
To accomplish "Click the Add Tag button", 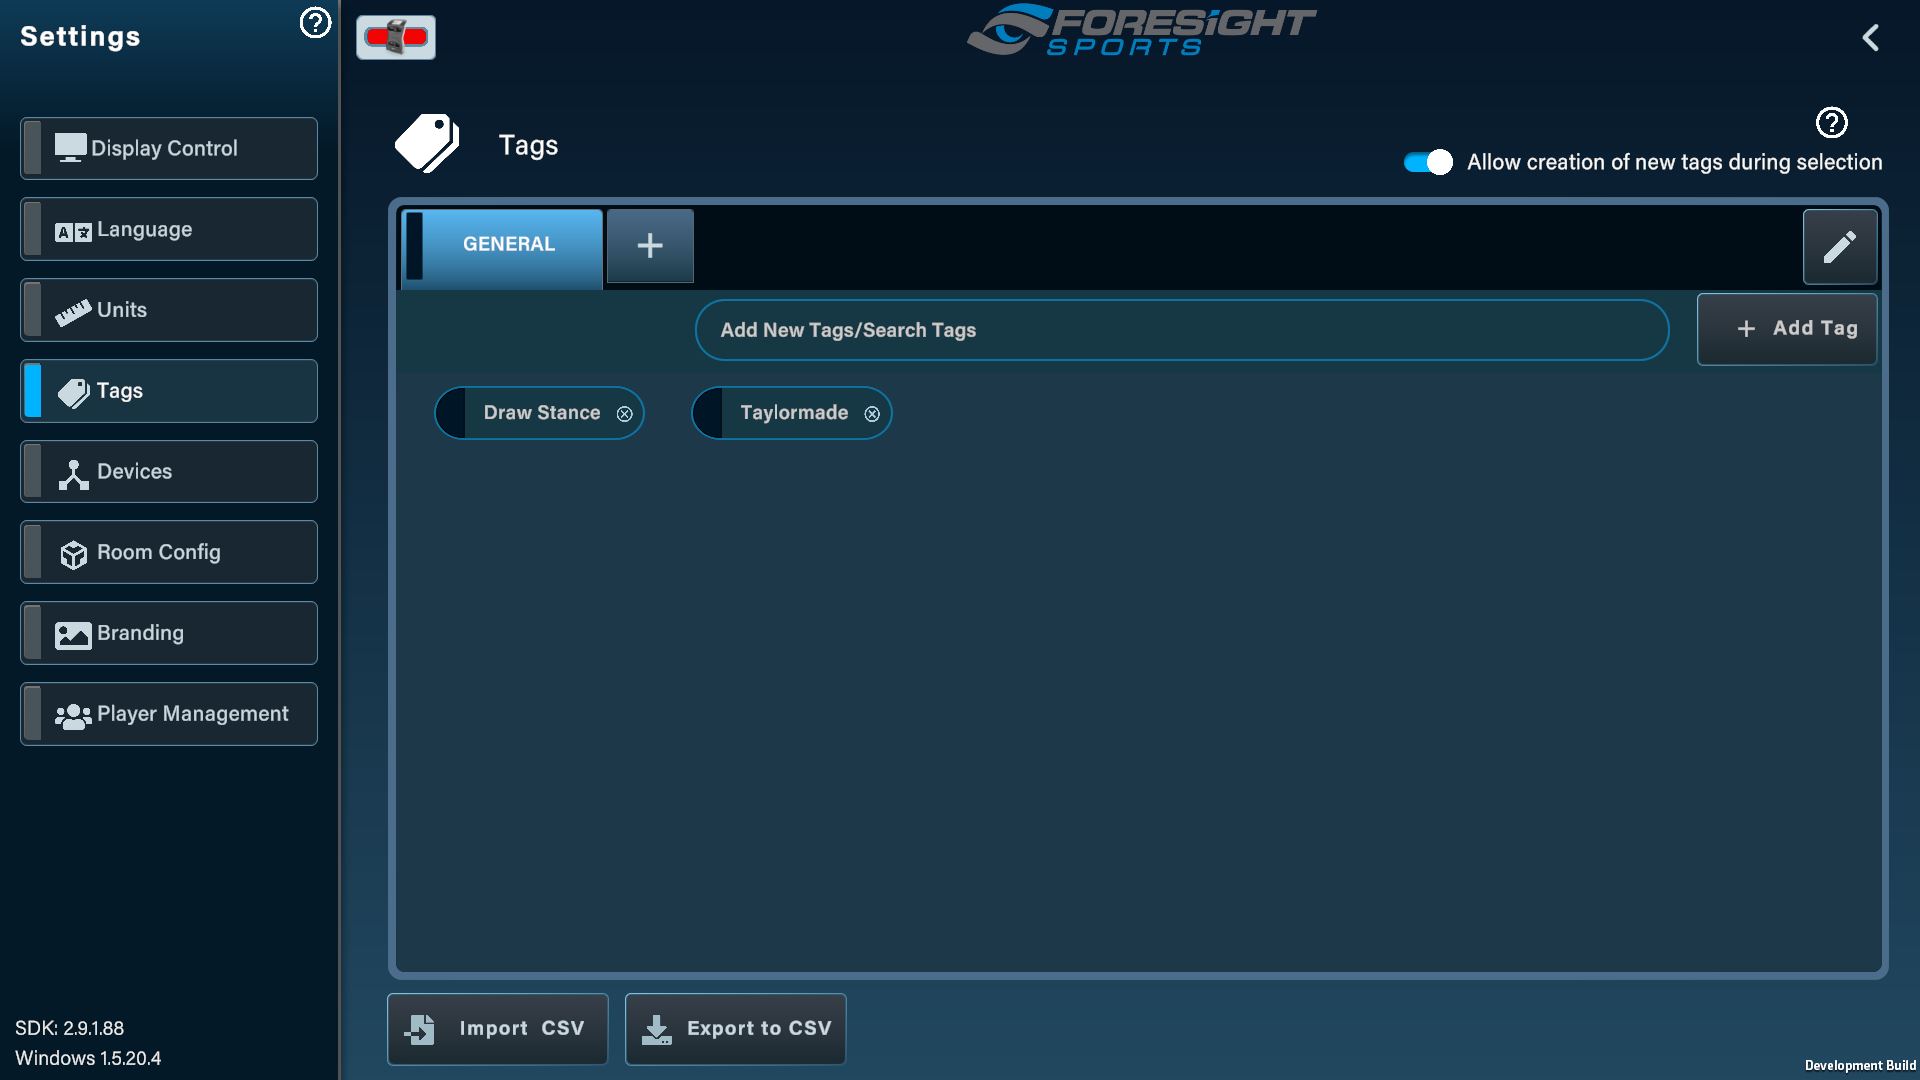I will [1786, 329].
